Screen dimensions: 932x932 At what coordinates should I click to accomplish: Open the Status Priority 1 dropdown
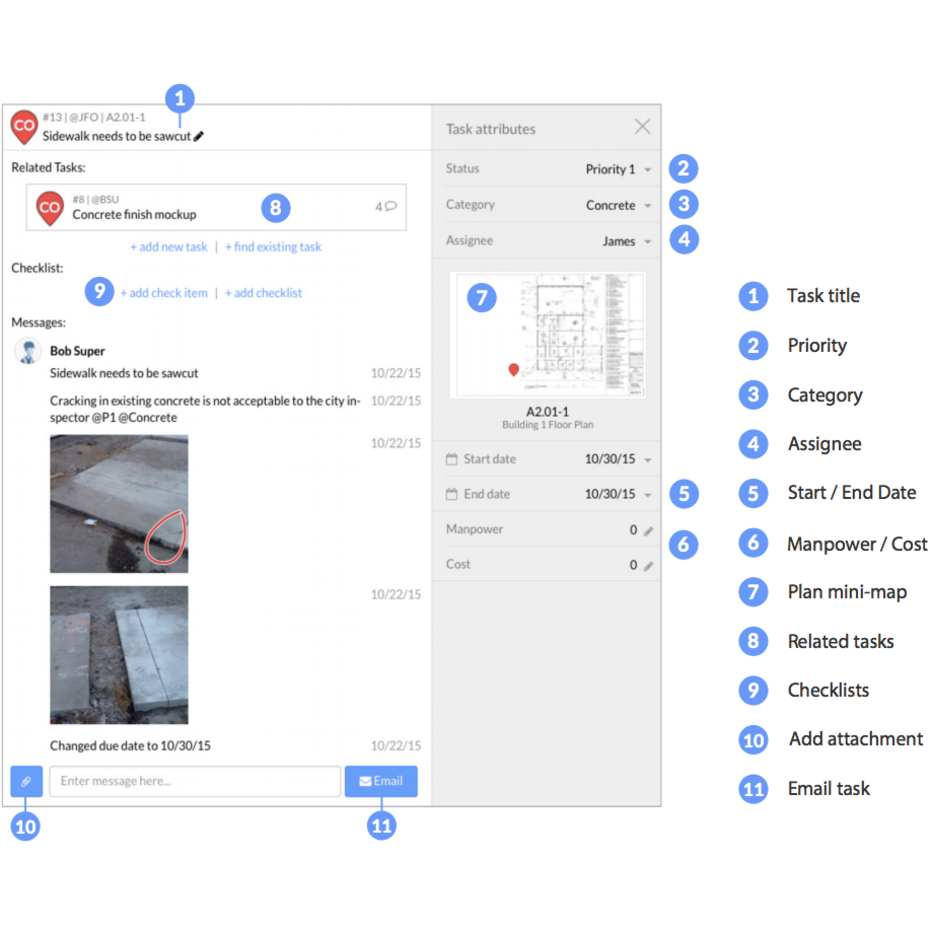[x=618, y=170]
